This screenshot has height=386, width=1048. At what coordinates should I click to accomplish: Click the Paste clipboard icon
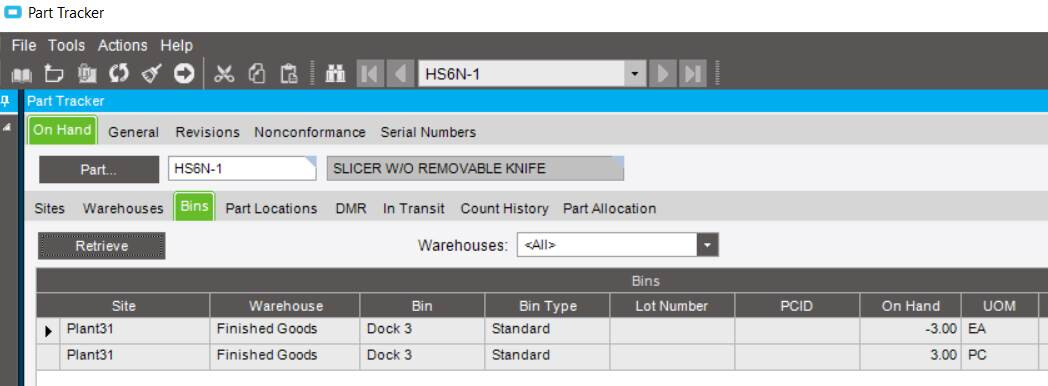pyautogui.click(x=289, y=73)
